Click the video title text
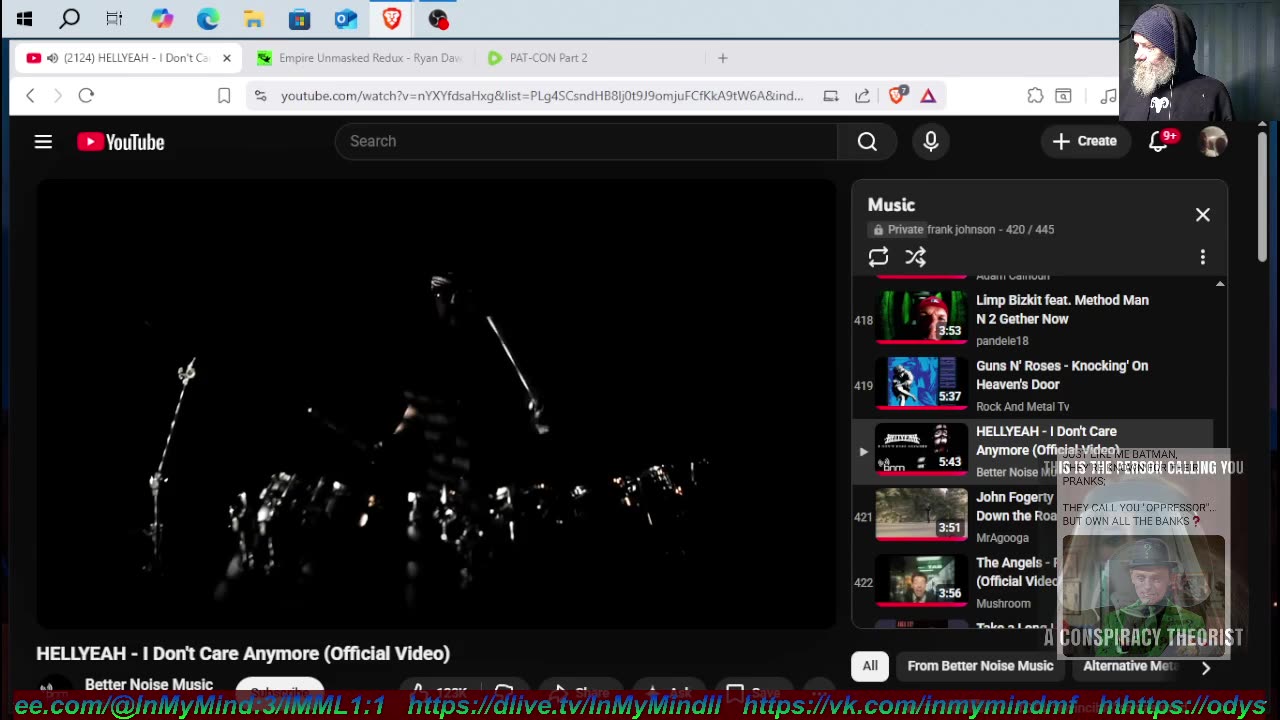1280x720 pixels. tap(243, 653)
